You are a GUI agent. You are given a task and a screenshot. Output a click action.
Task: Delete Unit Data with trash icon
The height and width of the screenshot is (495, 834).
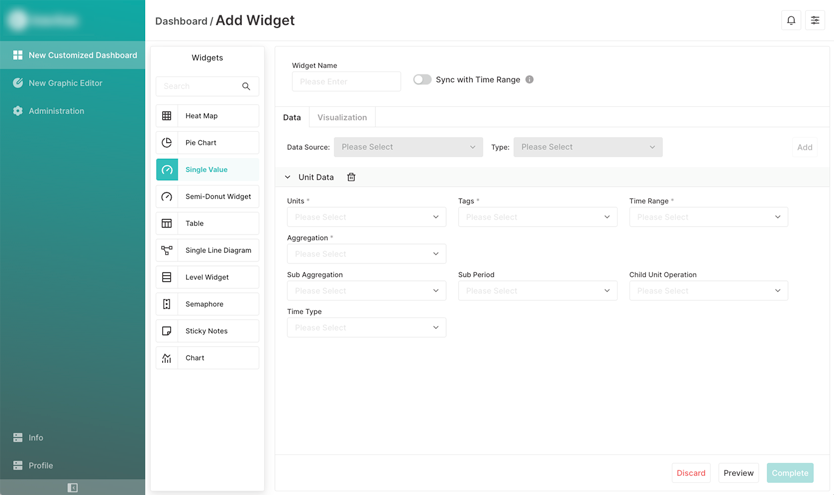click(x=351, y=177)
